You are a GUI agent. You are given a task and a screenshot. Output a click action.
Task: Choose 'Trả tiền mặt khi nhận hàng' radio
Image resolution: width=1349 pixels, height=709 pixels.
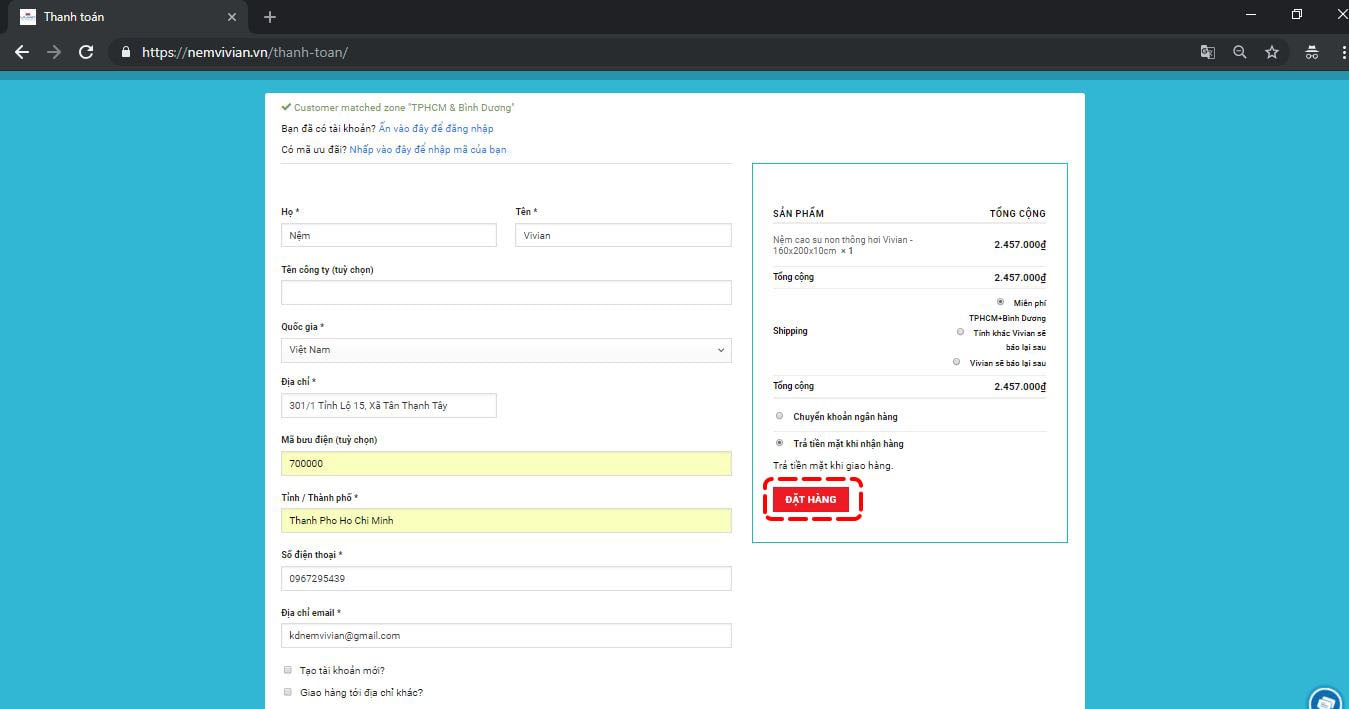pos(780,443)
